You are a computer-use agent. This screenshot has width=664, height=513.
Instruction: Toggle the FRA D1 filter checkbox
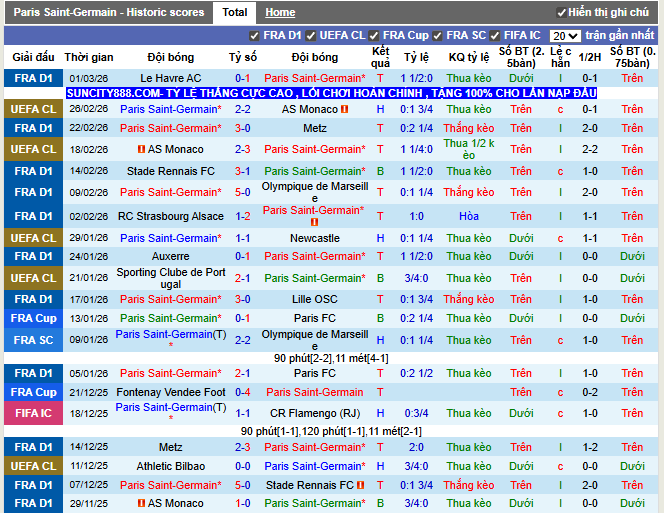point(255,35)
